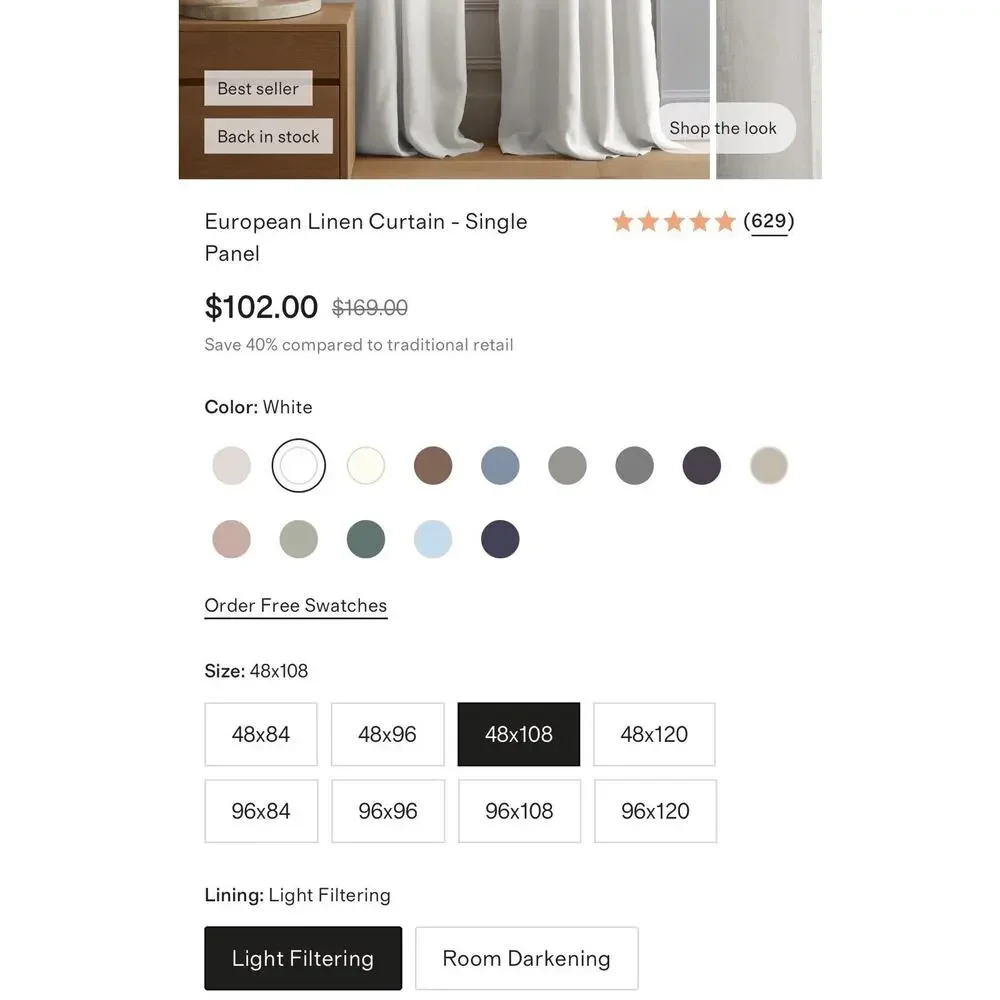
Task: Open the Order Free Swatches link
Action: point(296,606)
